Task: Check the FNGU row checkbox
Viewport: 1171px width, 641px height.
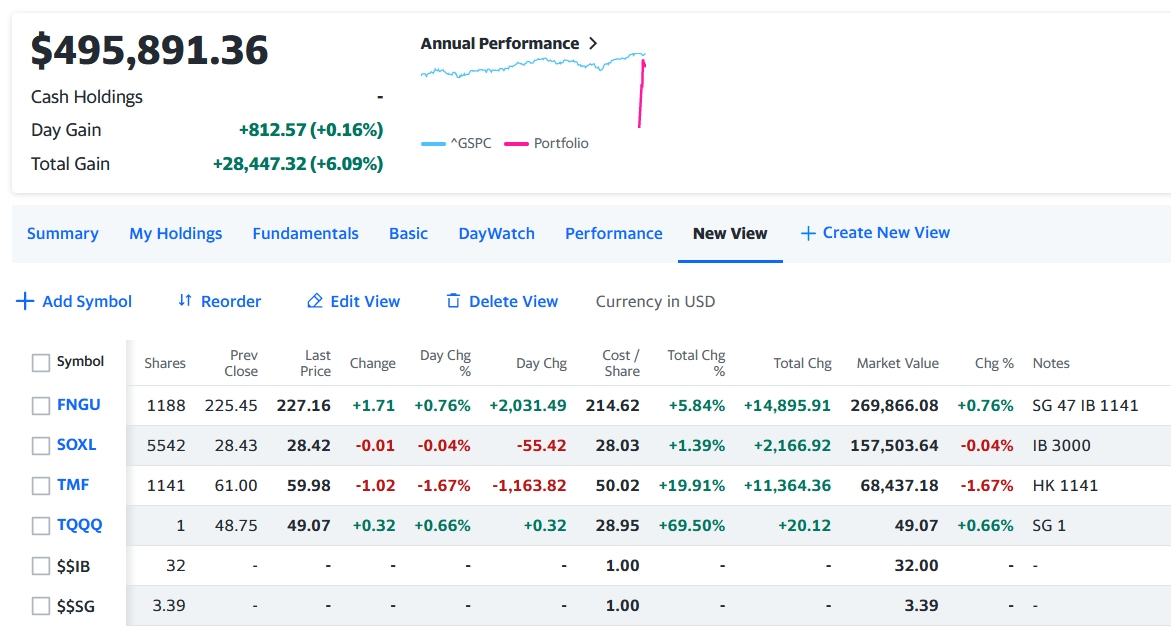Action: (x=41, y=406)
